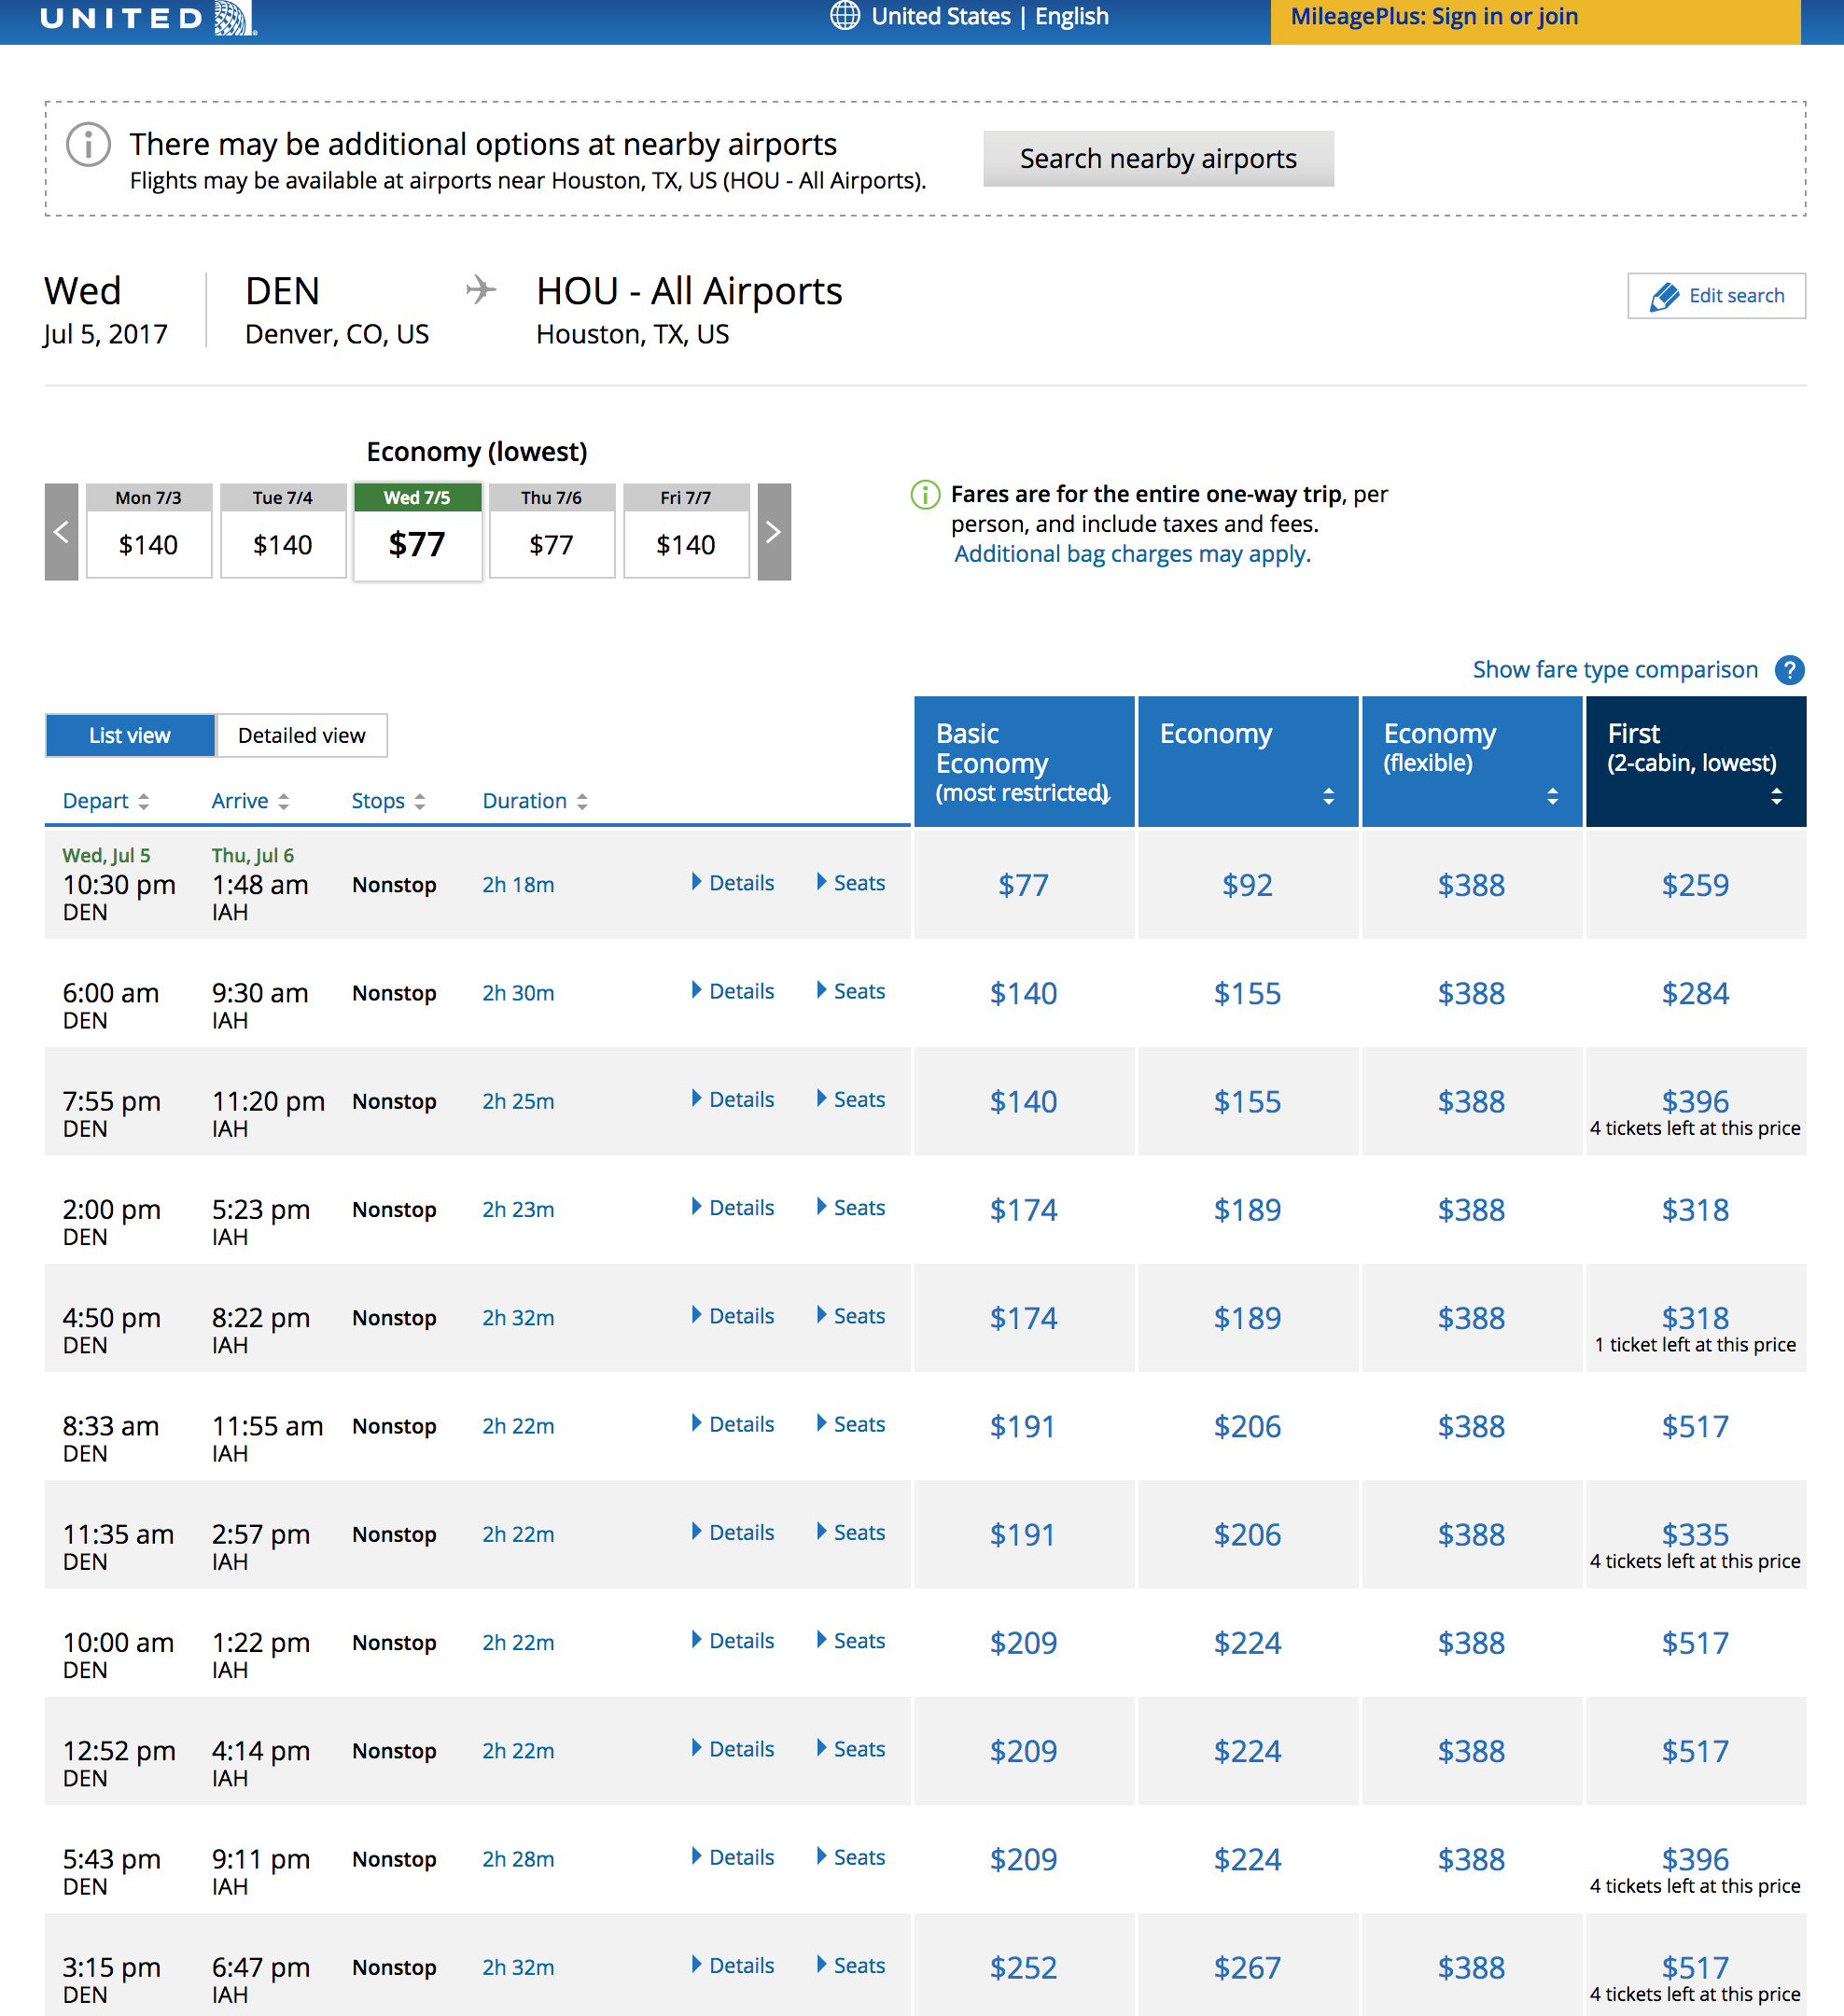Screen dimensions: 1844x2016
Task: Click the green fares info icon
Action: point(925,494)
